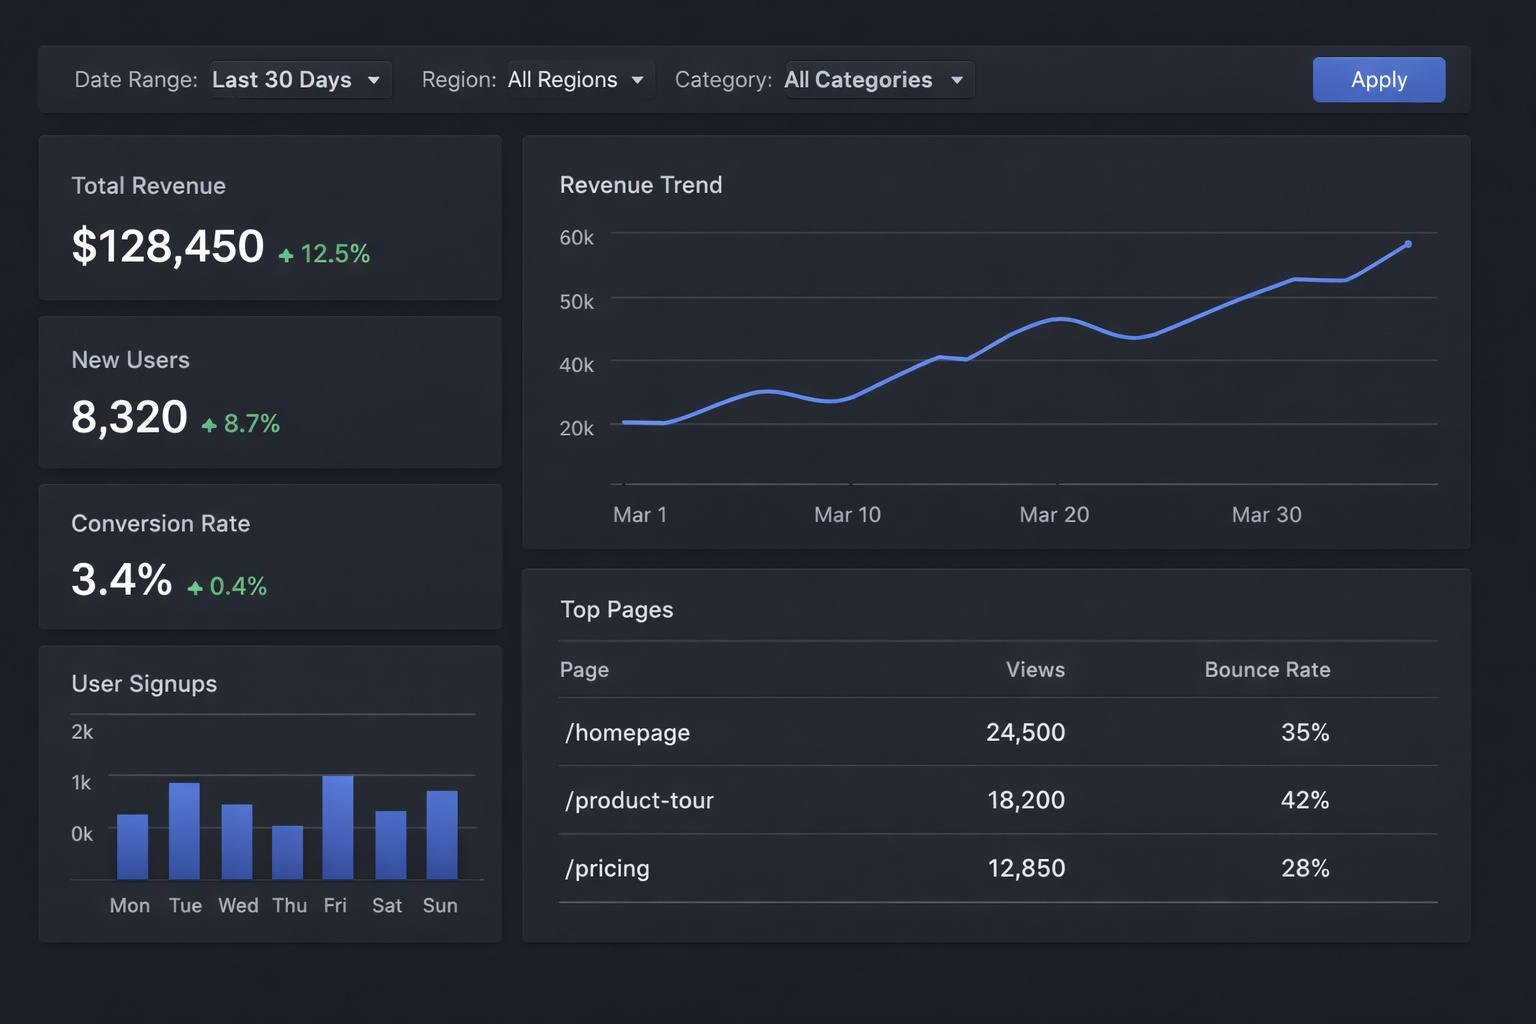Viewport: 1536px width, 1024px height.
Task: Sort by Bounce Rate column header
Action: pos(1267,670)
